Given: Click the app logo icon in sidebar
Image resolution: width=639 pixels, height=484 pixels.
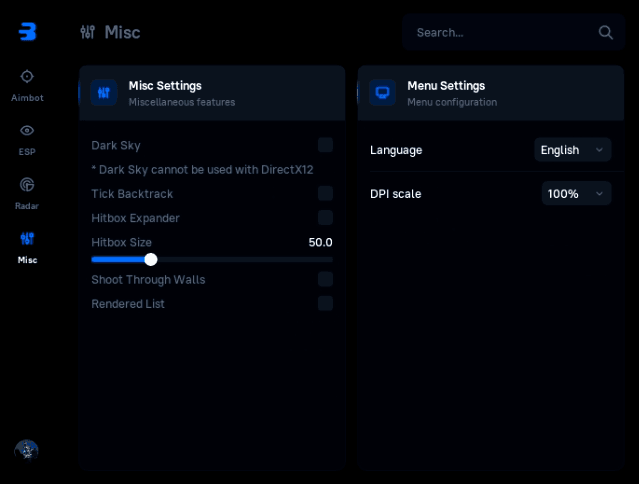Looking at the screenshot, I should coord(27,31).
